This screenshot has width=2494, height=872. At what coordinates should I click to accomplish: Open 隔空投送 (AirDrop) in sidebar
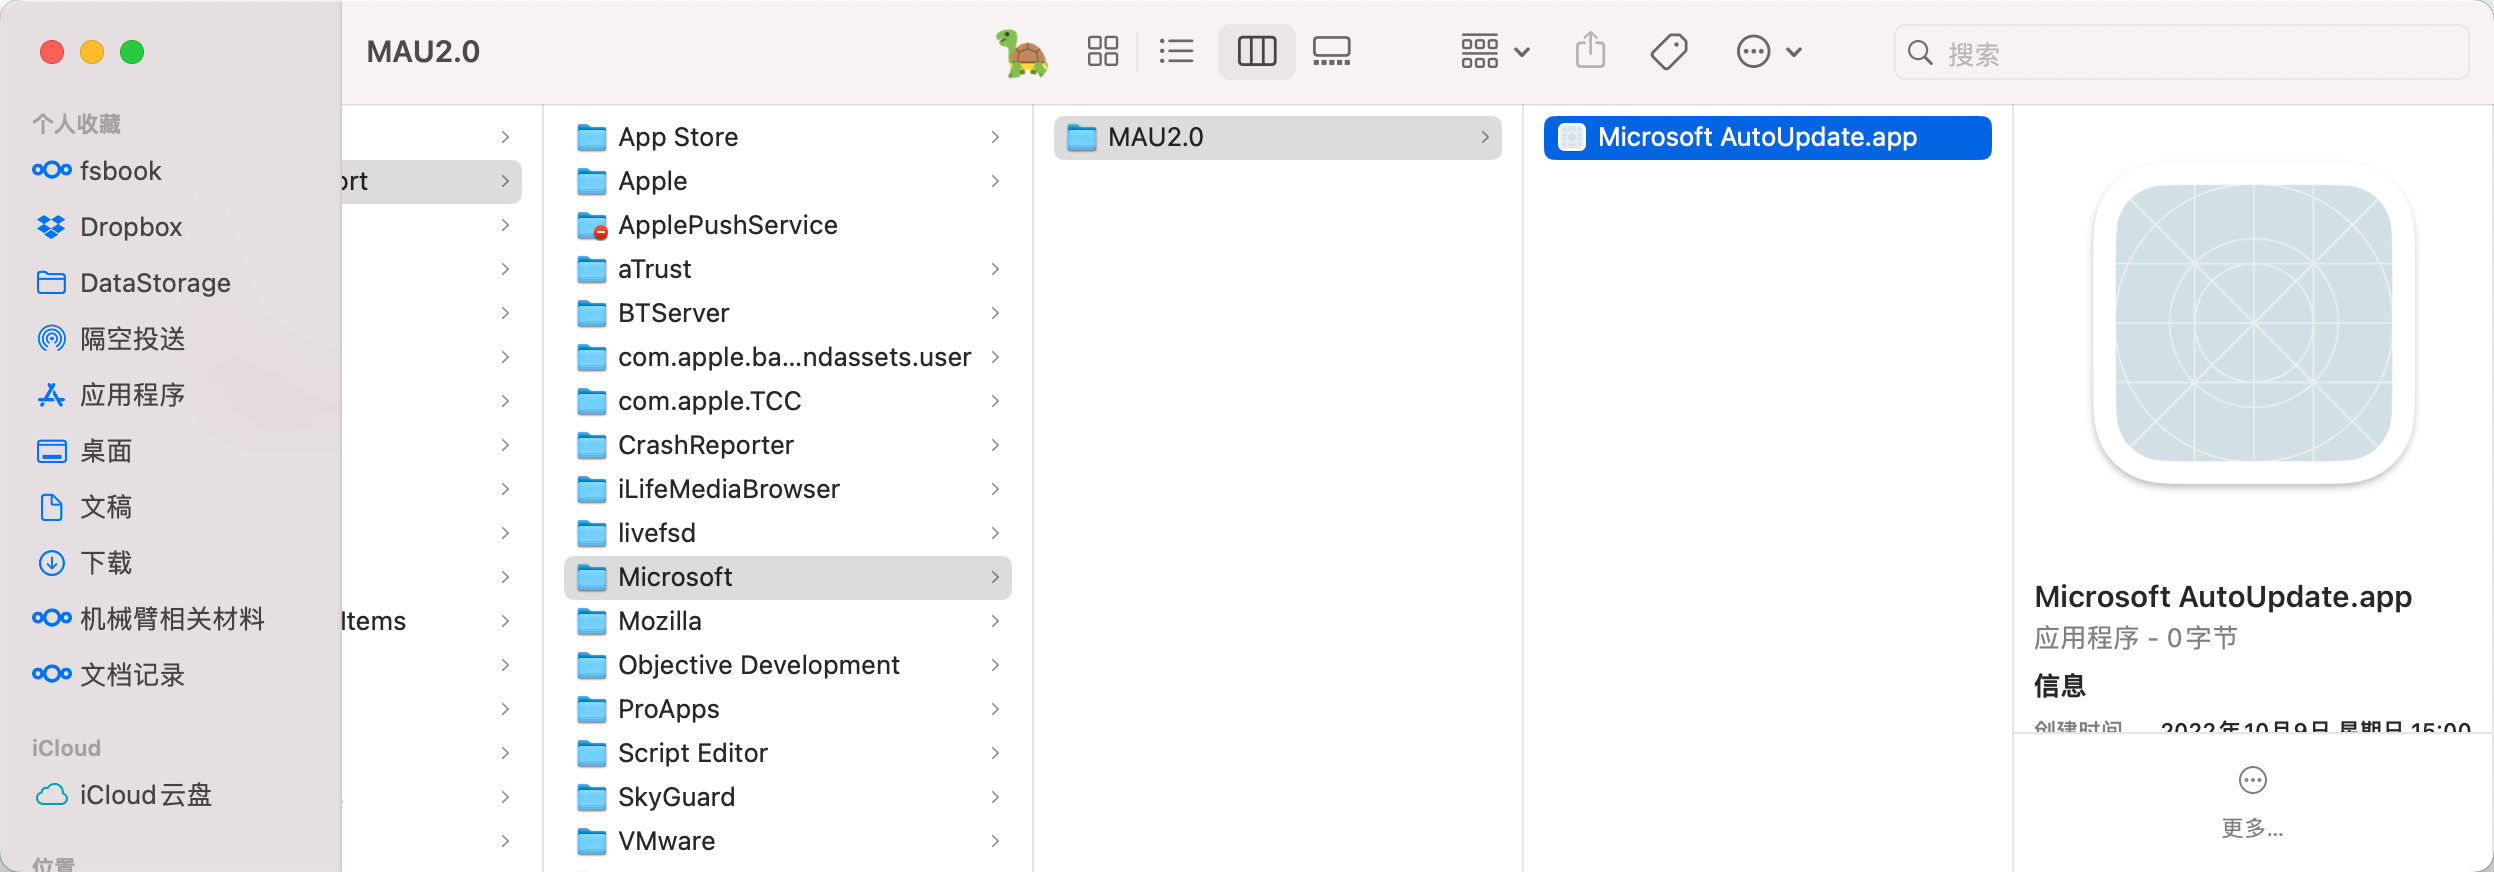pos(111,339)
